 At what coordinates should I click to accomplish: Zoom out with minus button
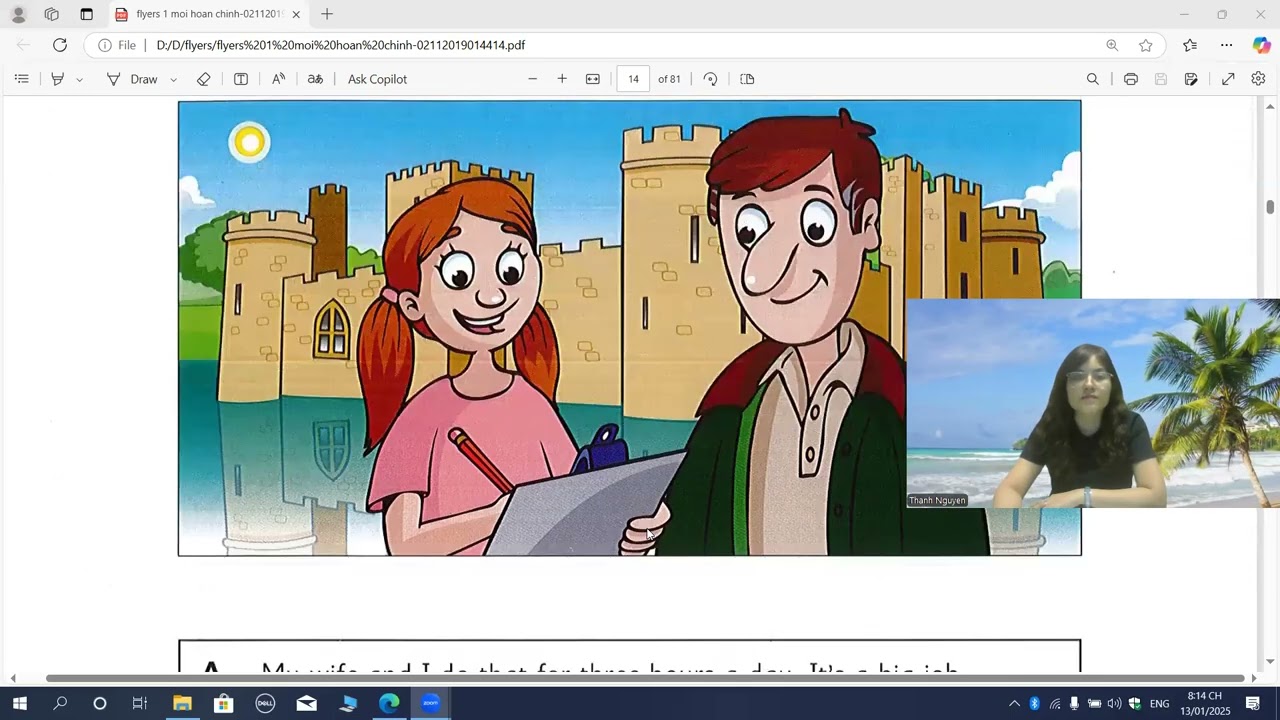coord(532,79)
